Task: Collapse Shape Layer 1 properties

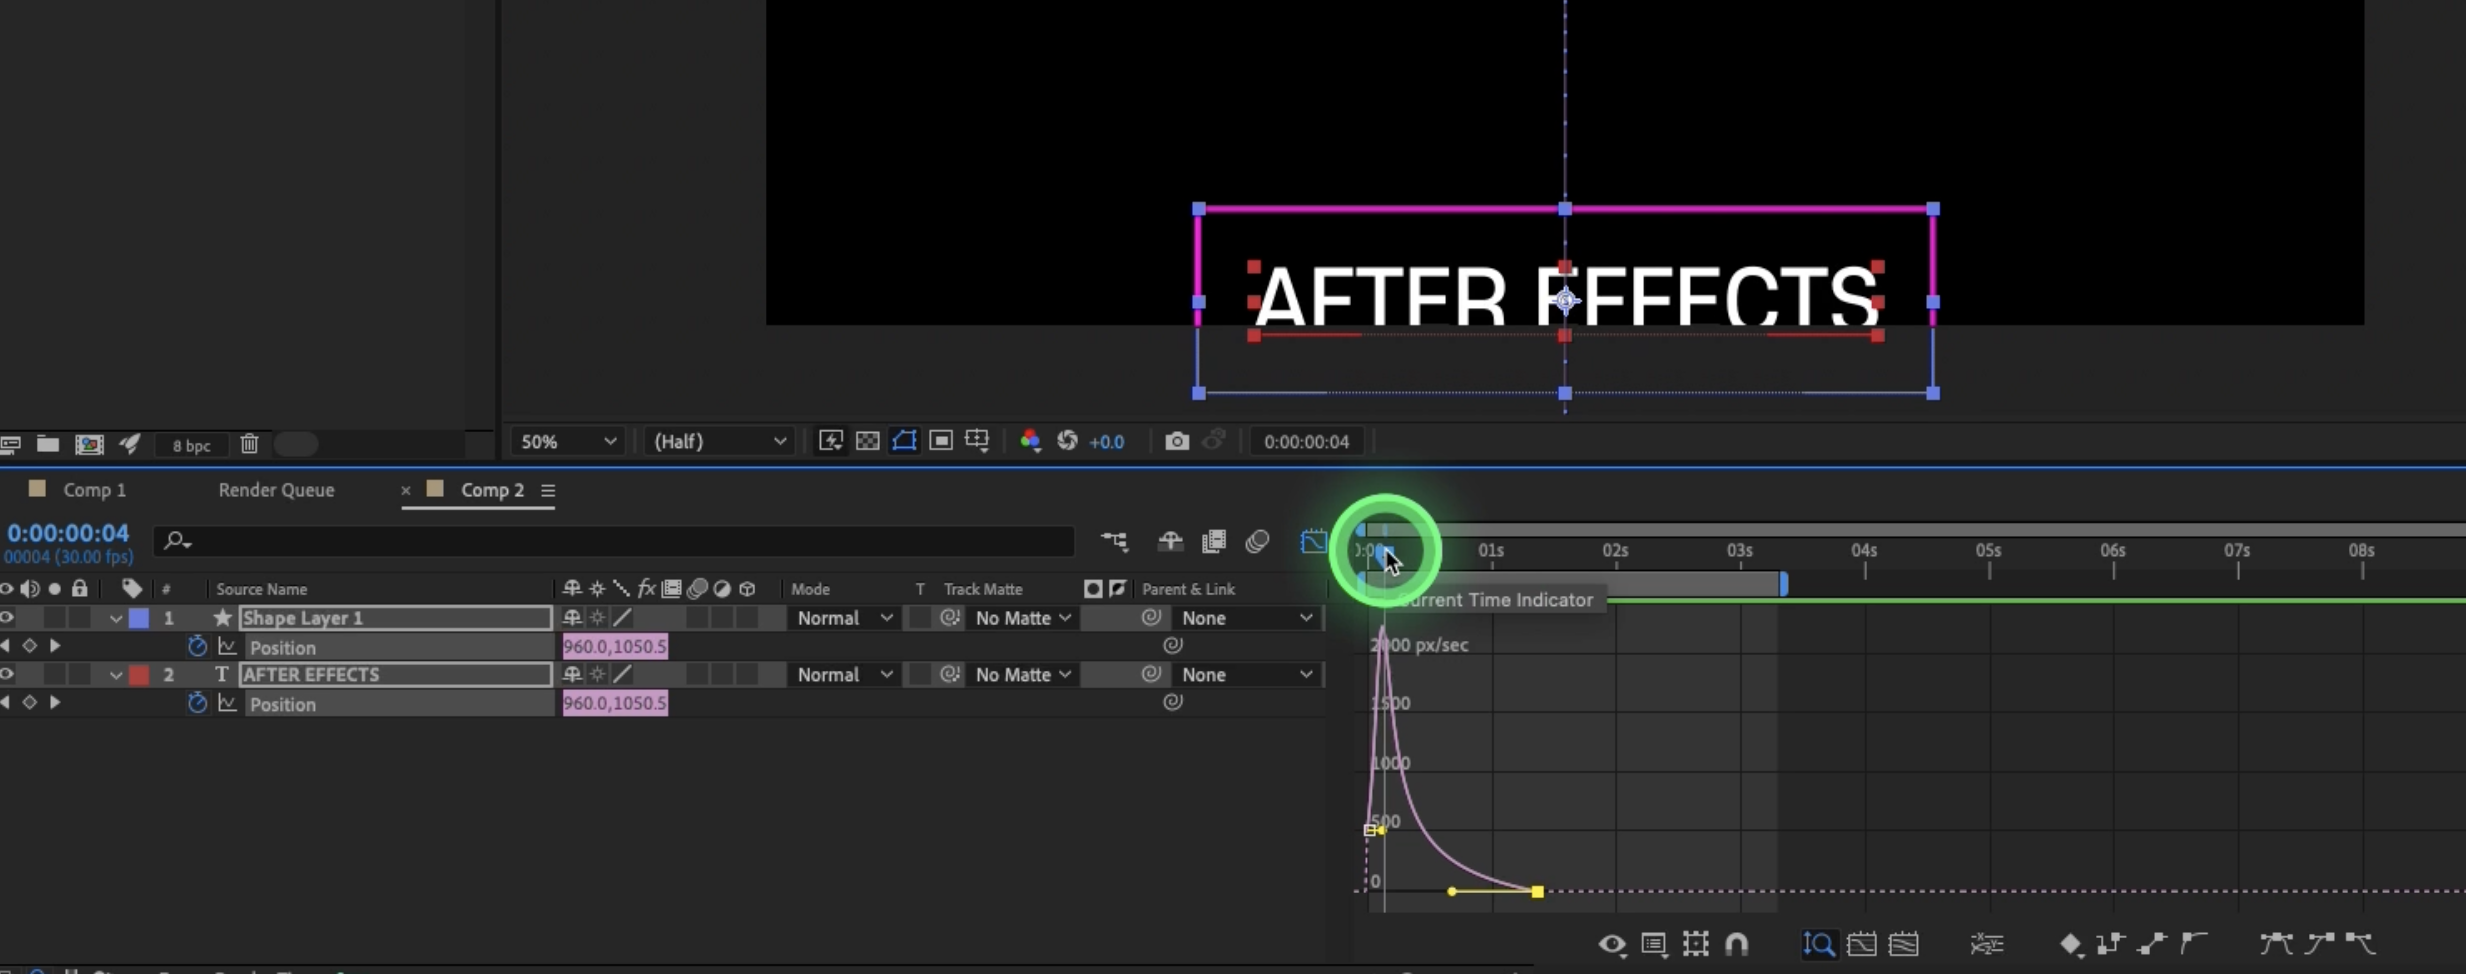Action: (116, 619)
